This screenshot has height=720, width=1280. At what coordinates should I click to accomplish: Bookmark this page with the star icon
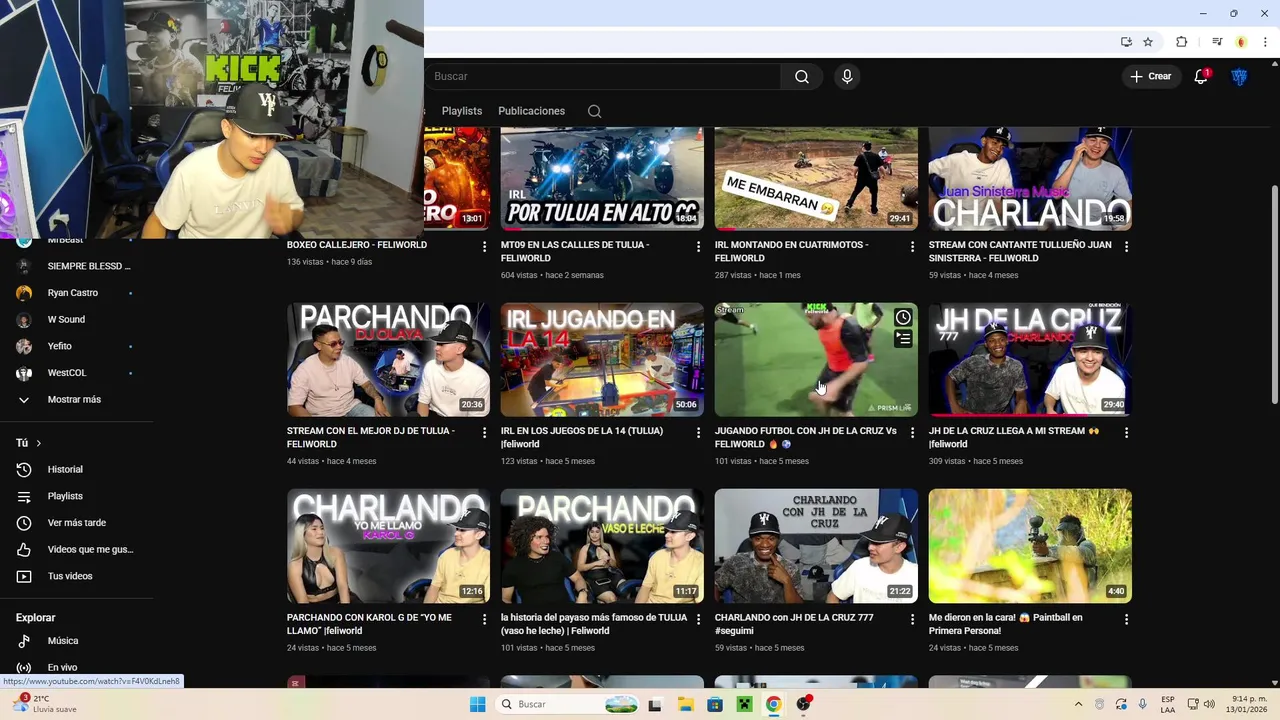1148,42
